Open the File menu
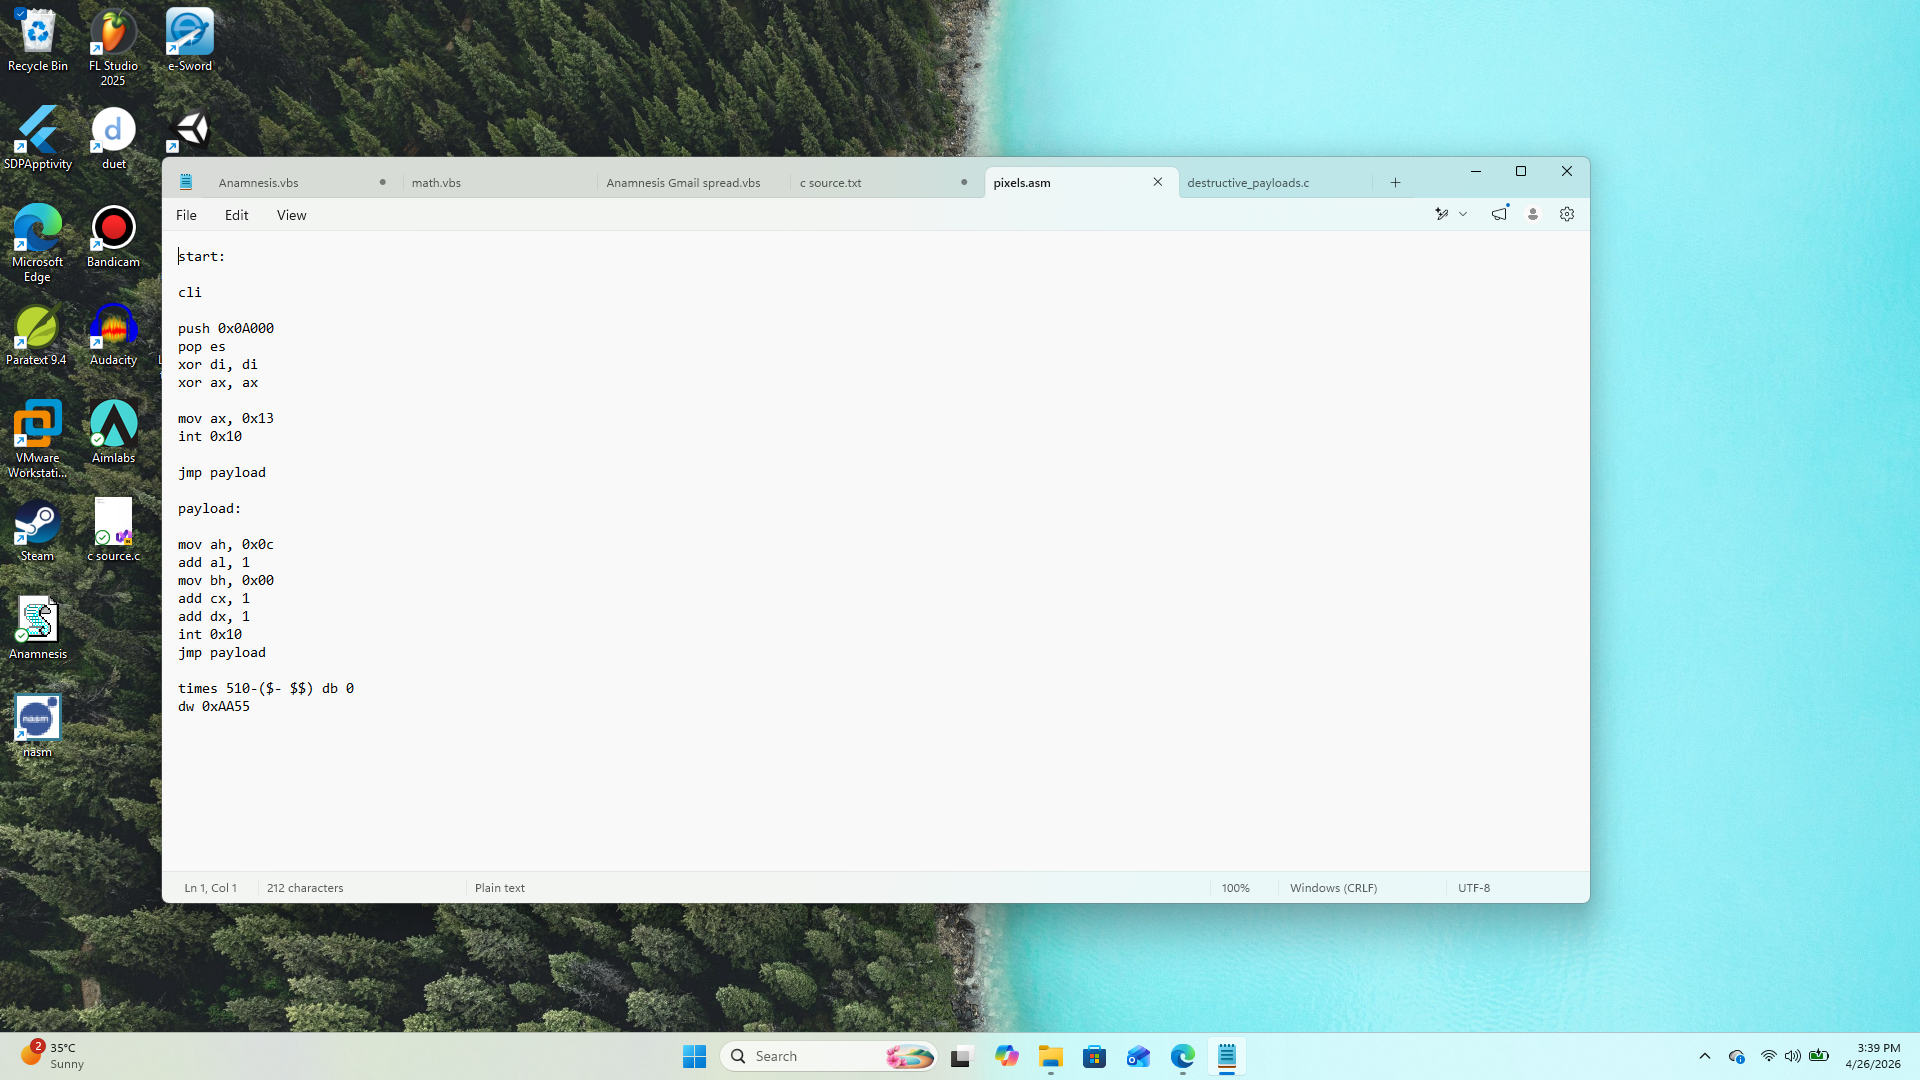 click(186, 215)
